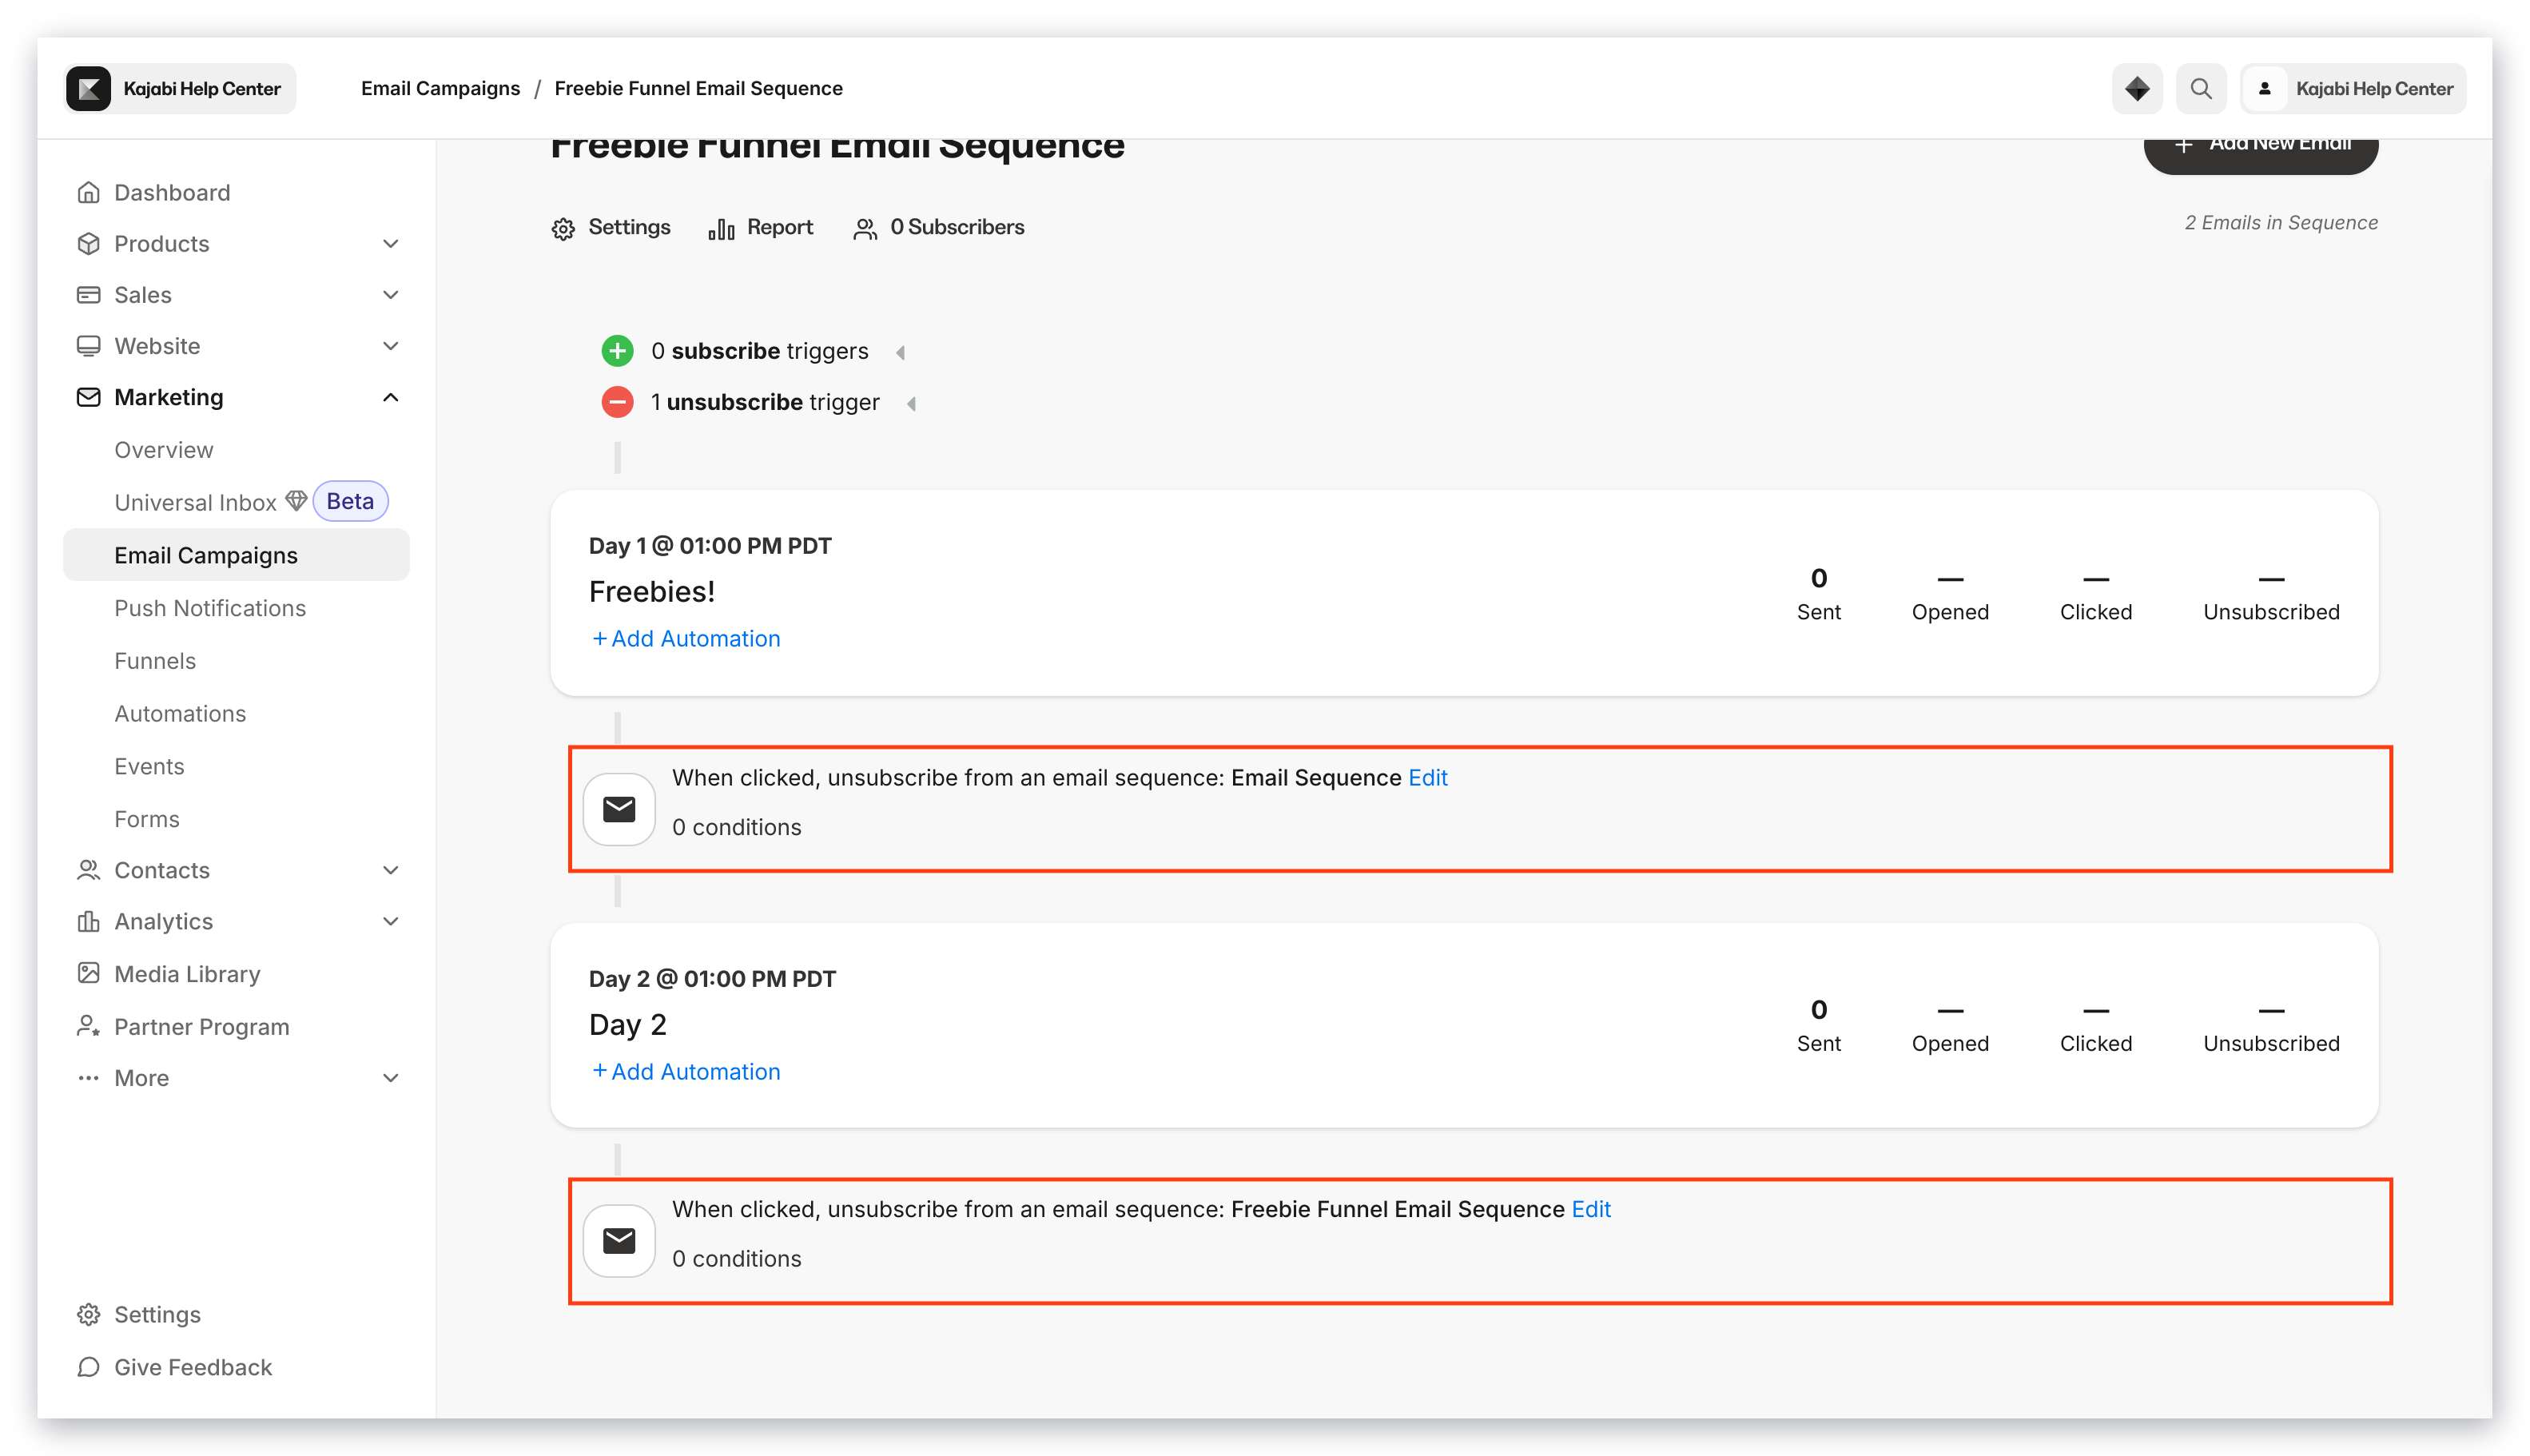2530x1456 pixels.
Task: Click the Dashboard home icon
Action: (x=88, y=192)
